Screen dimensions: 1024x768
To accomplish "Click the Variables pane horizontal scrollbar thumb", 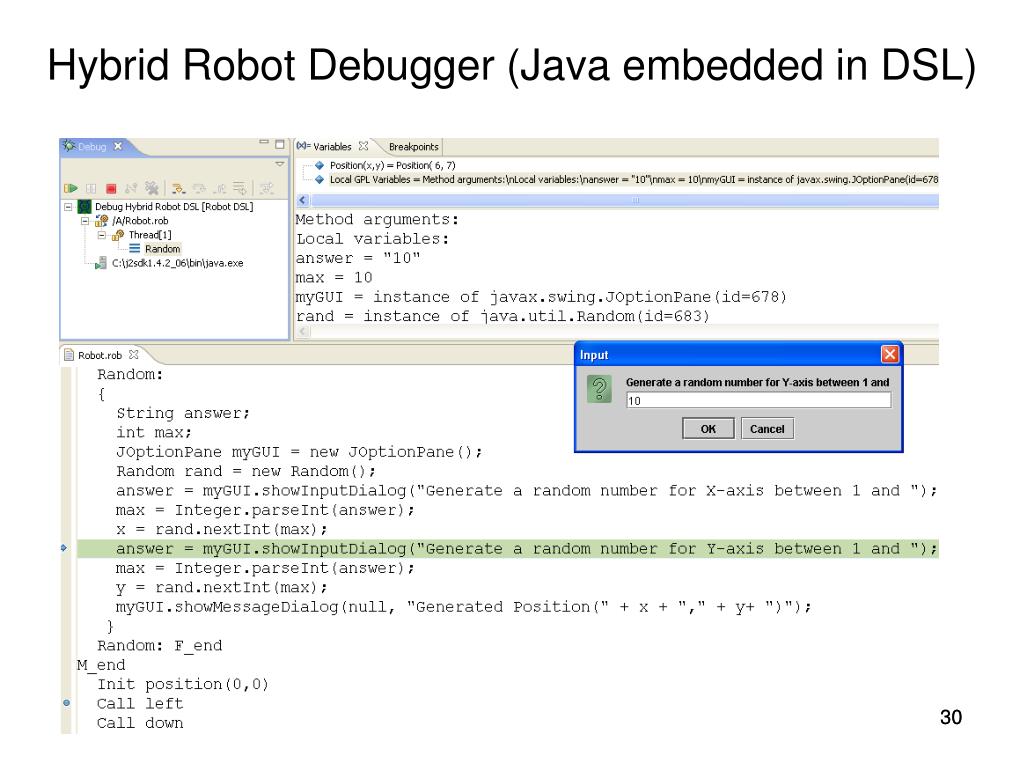I will point(624,200).
